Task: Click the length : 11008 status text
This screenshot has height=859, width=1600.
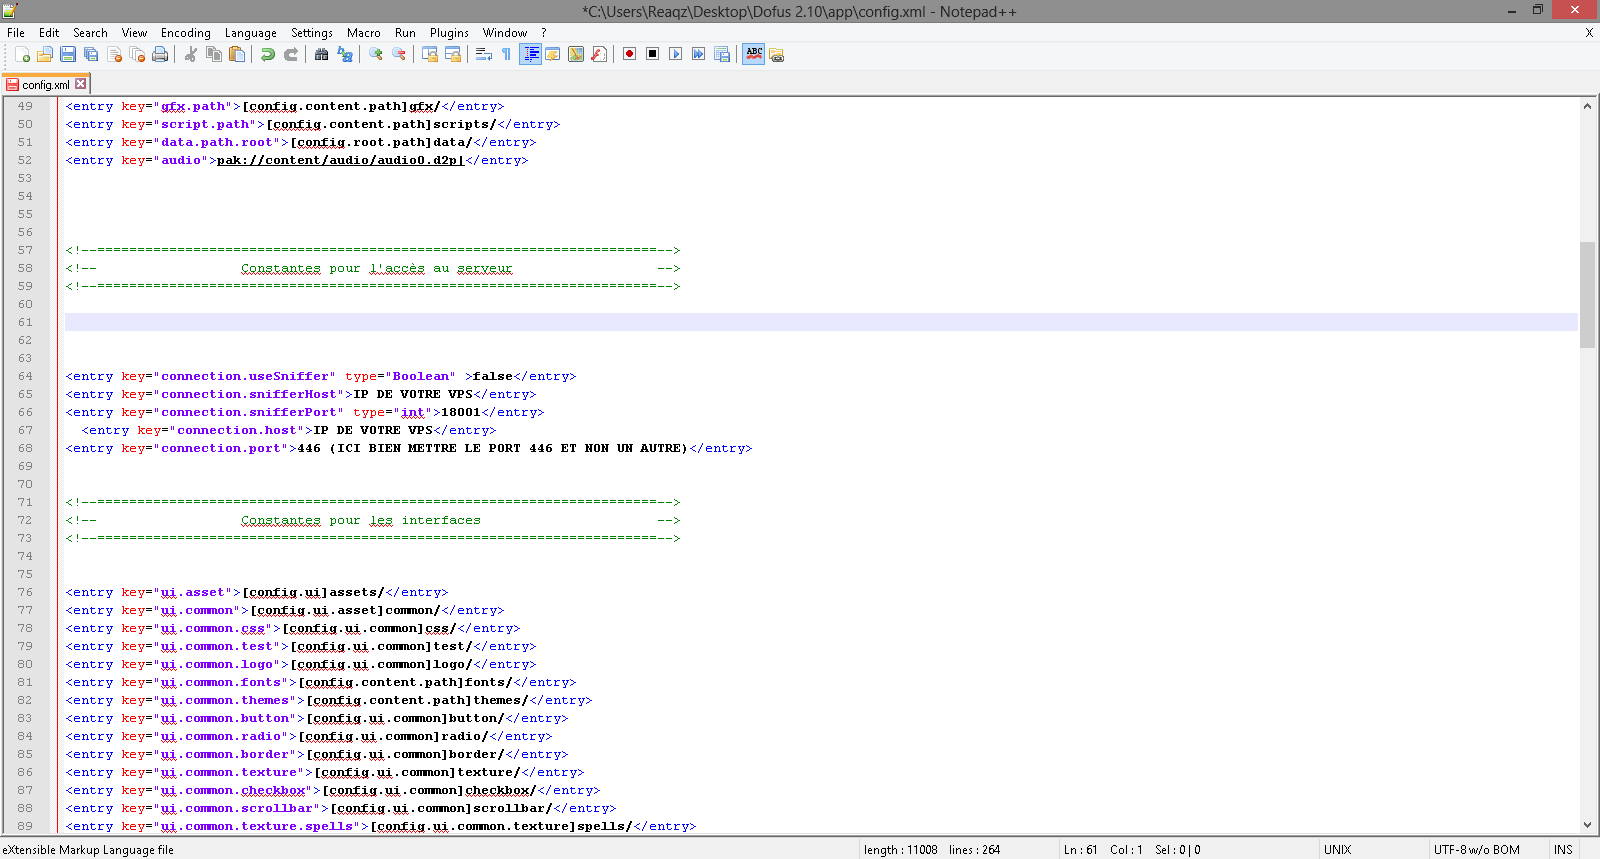Action: 900,850
